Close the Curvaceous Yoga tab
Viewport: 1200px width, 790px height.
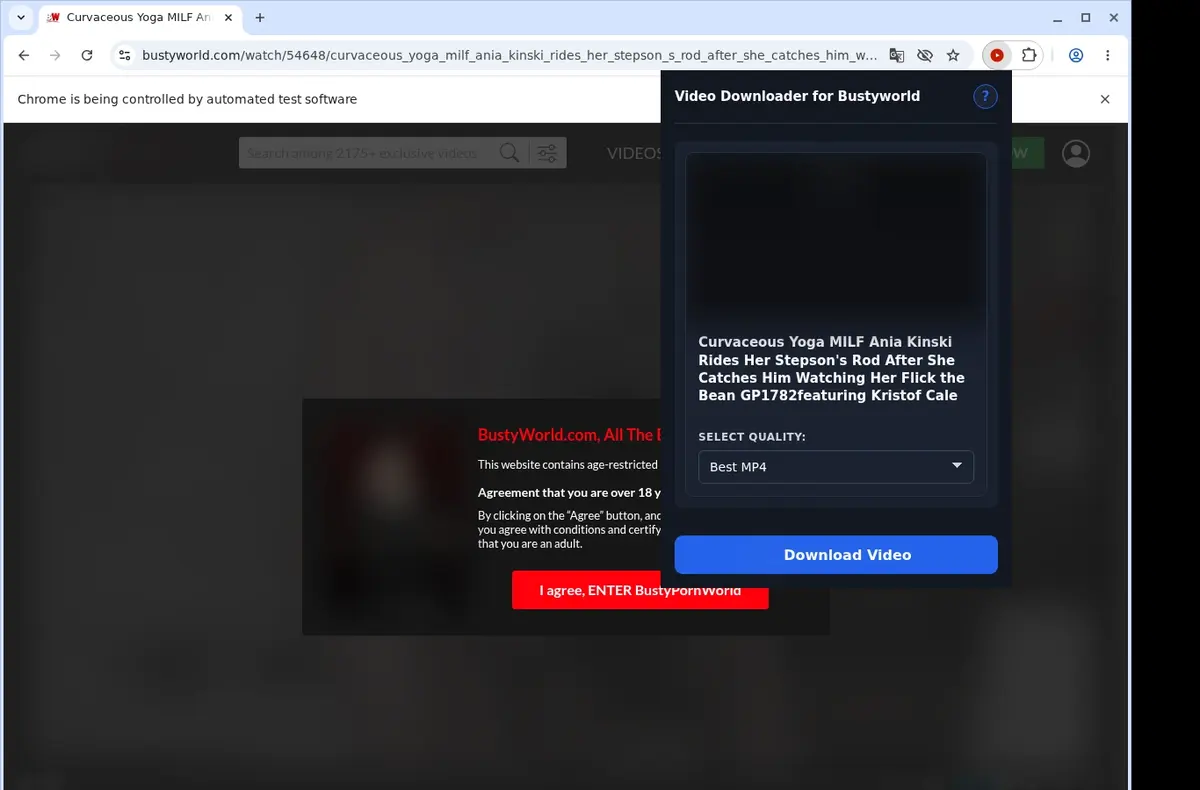pyautogui.click(x=228, y=17)
